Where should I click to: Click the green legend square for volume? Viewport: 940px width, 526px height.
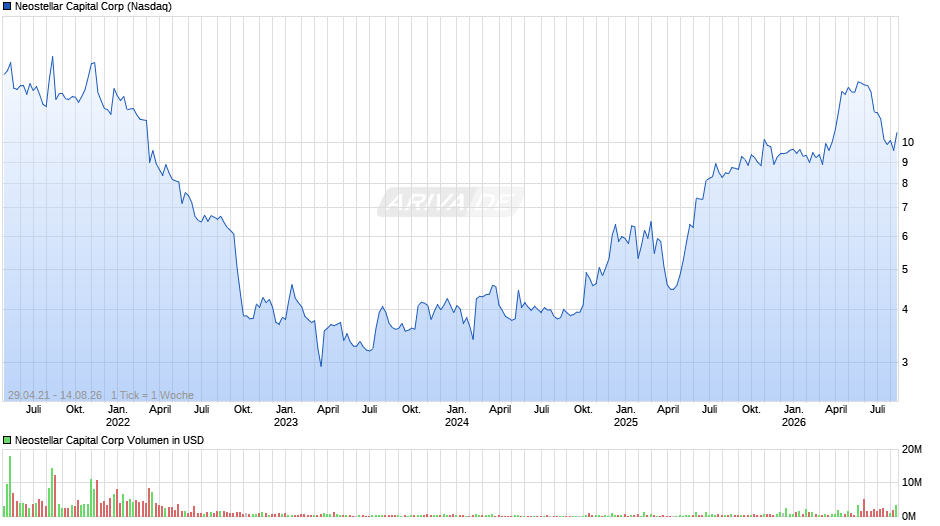(x=7, y=440)
